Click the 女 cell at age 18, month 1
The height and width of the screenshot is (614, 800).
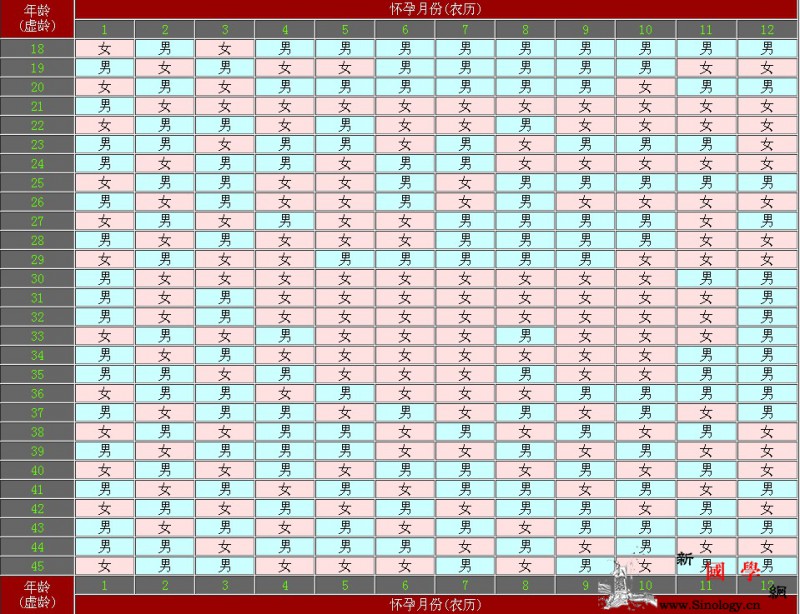coord(105,49)
